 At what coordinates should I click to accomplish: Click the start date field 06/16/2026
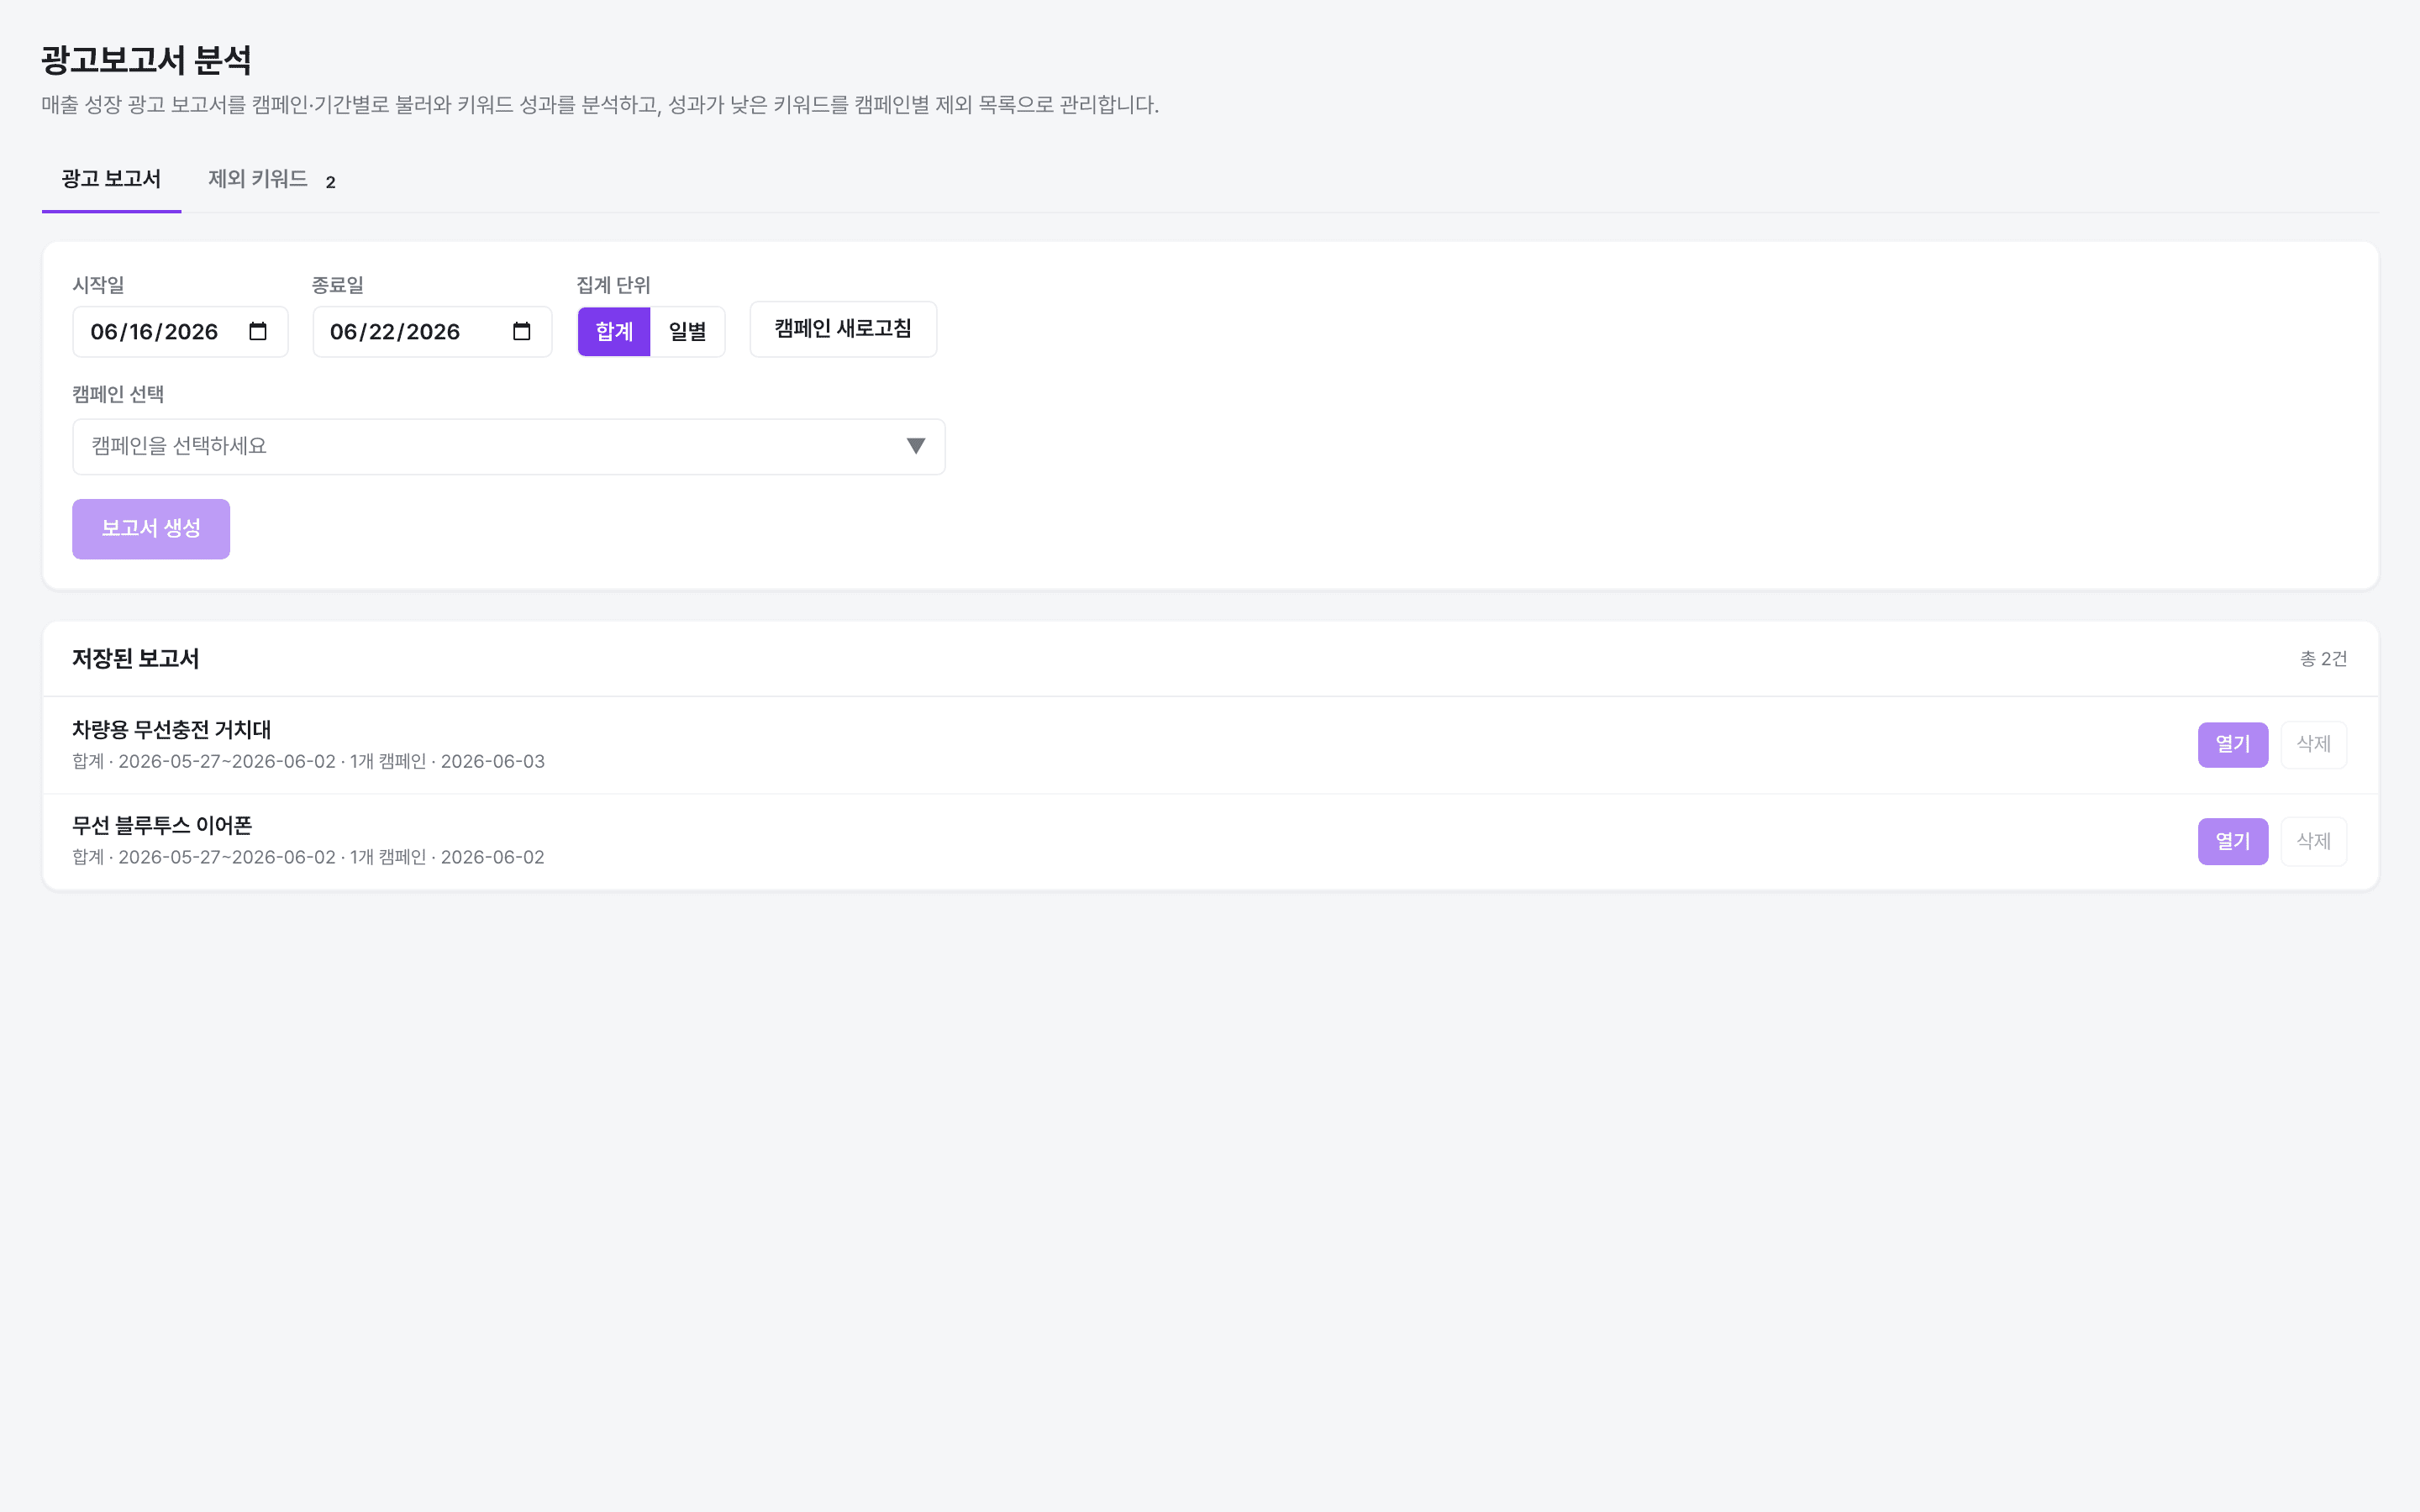tap(180, 332)
